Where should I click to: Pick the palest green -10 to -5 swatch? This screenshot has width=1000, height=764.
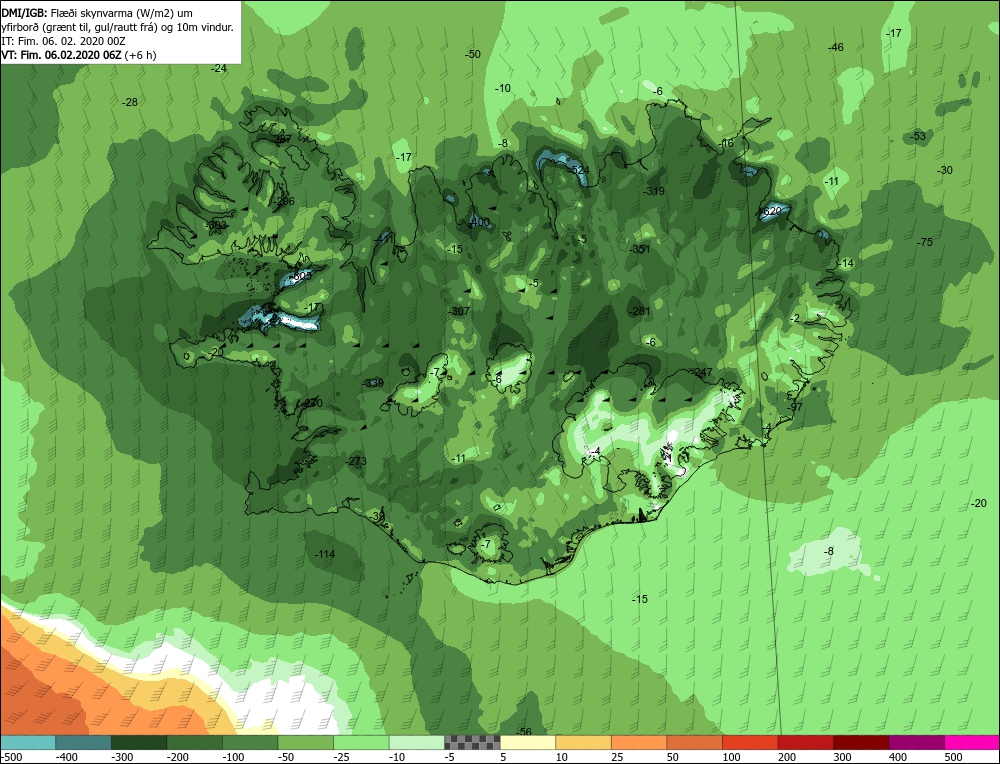click(416, 742)
